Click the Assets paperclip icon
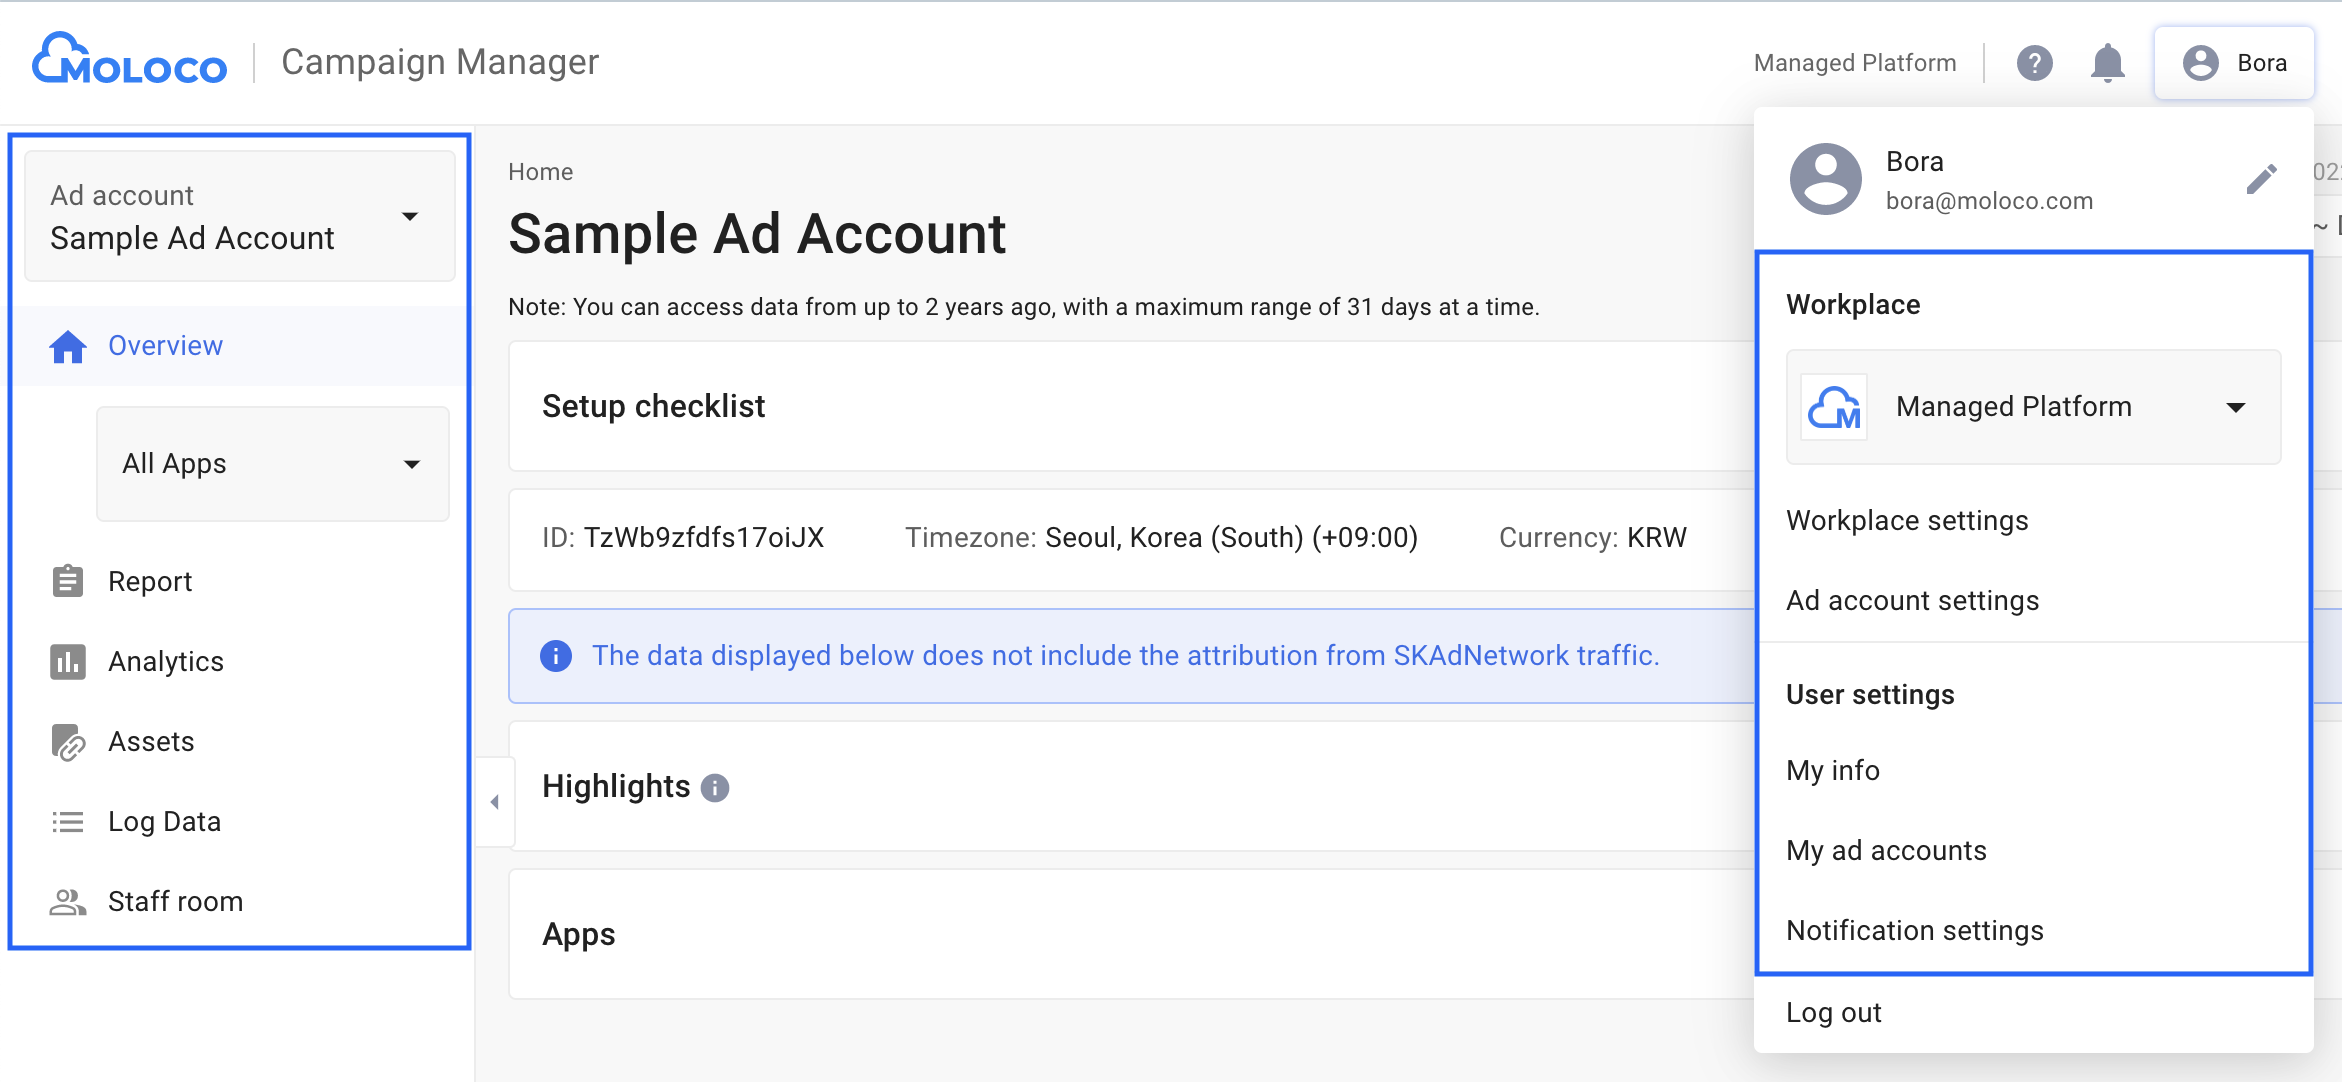The height and width of the screenshot is (1082, 2342). pos(68,742)
